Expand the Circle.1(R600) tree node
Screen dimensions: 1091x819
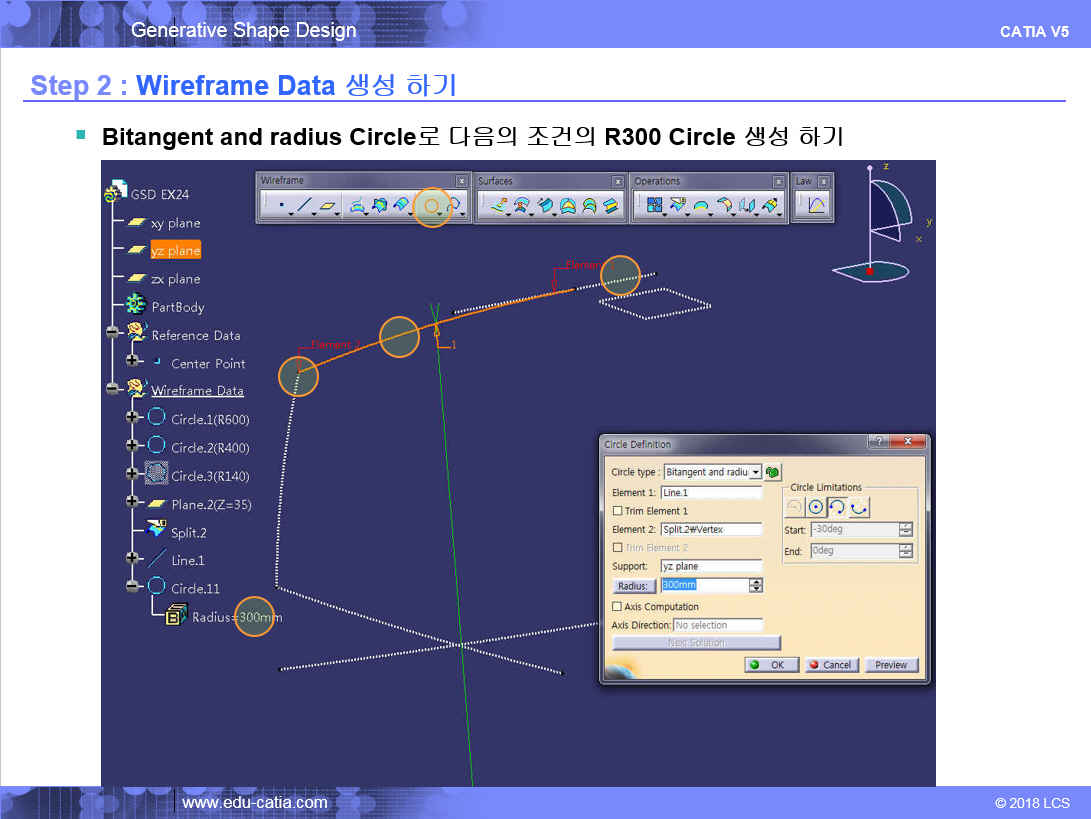(132, 419)
